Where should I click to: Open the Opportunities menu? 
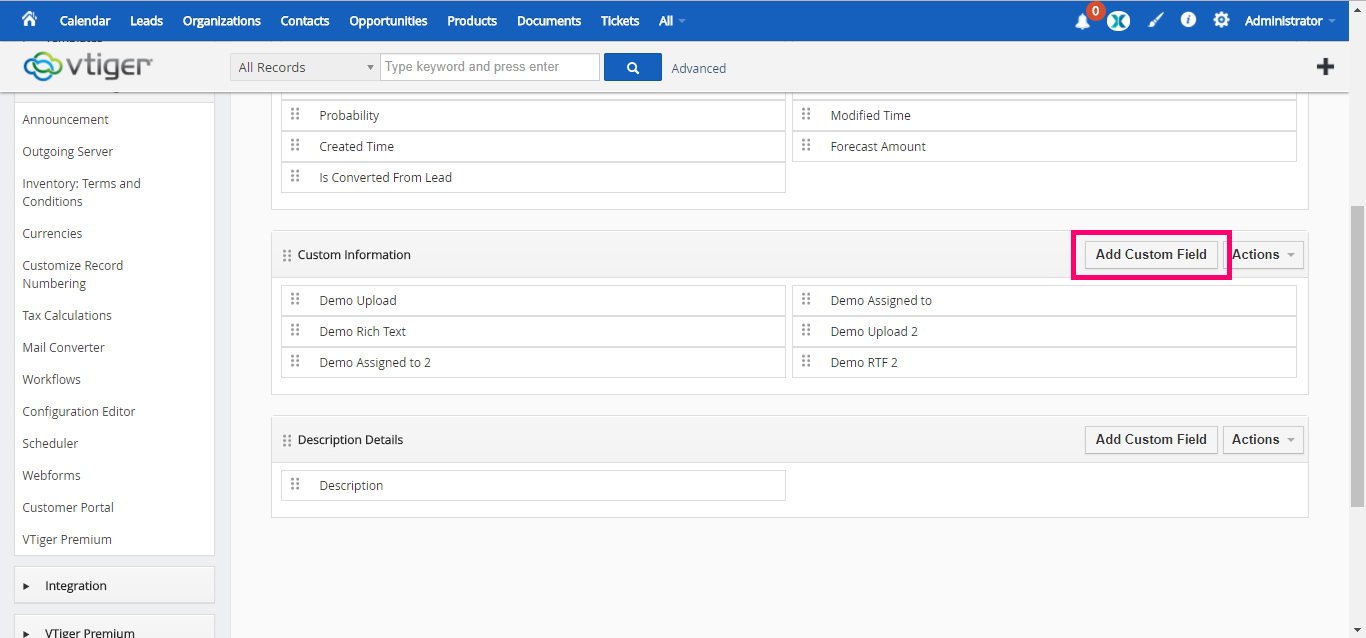click(x=388, y=21)
